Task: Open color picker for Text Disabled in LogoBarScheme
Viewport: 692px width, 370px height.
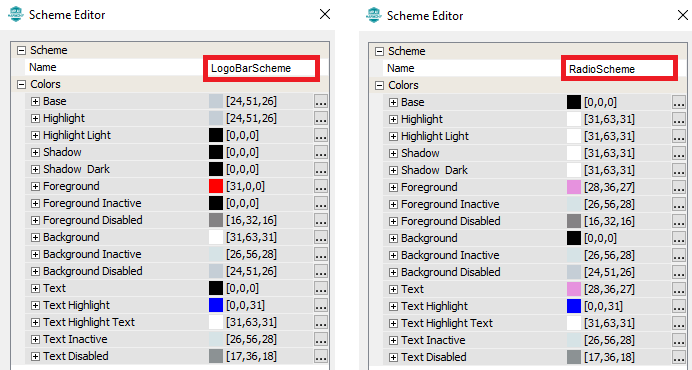Action: tap(321, 356)
